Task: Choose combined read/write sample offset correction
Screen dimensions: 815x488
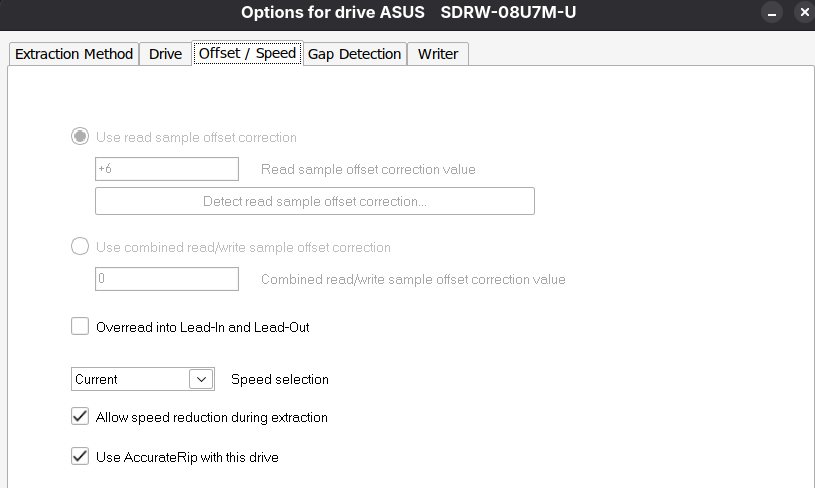Action: click(x=80, y=247)
